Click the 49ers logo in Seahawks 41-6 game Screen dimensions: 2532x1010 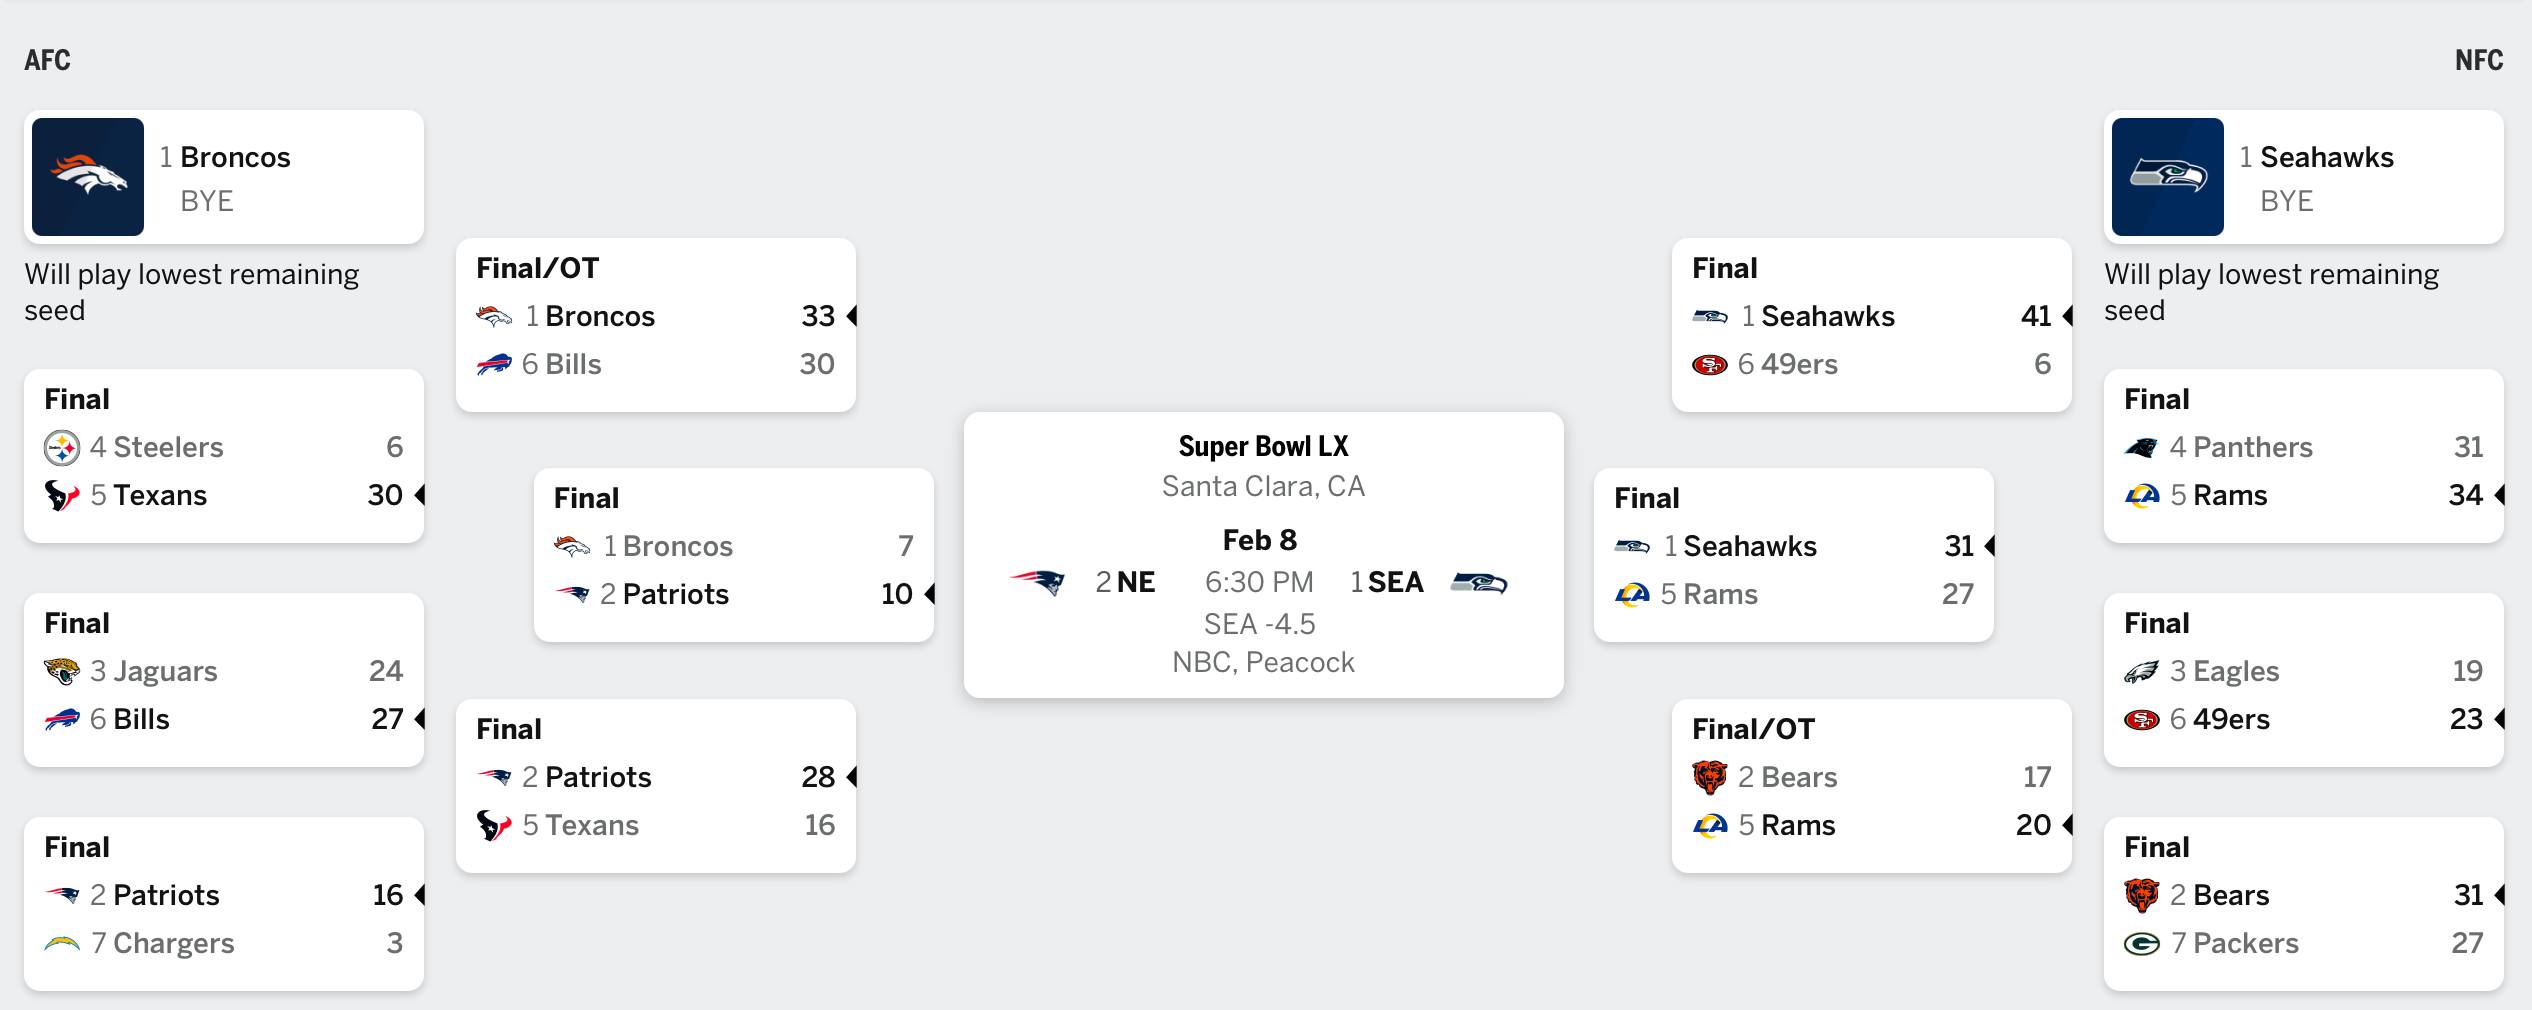[x=1709, y=365]
